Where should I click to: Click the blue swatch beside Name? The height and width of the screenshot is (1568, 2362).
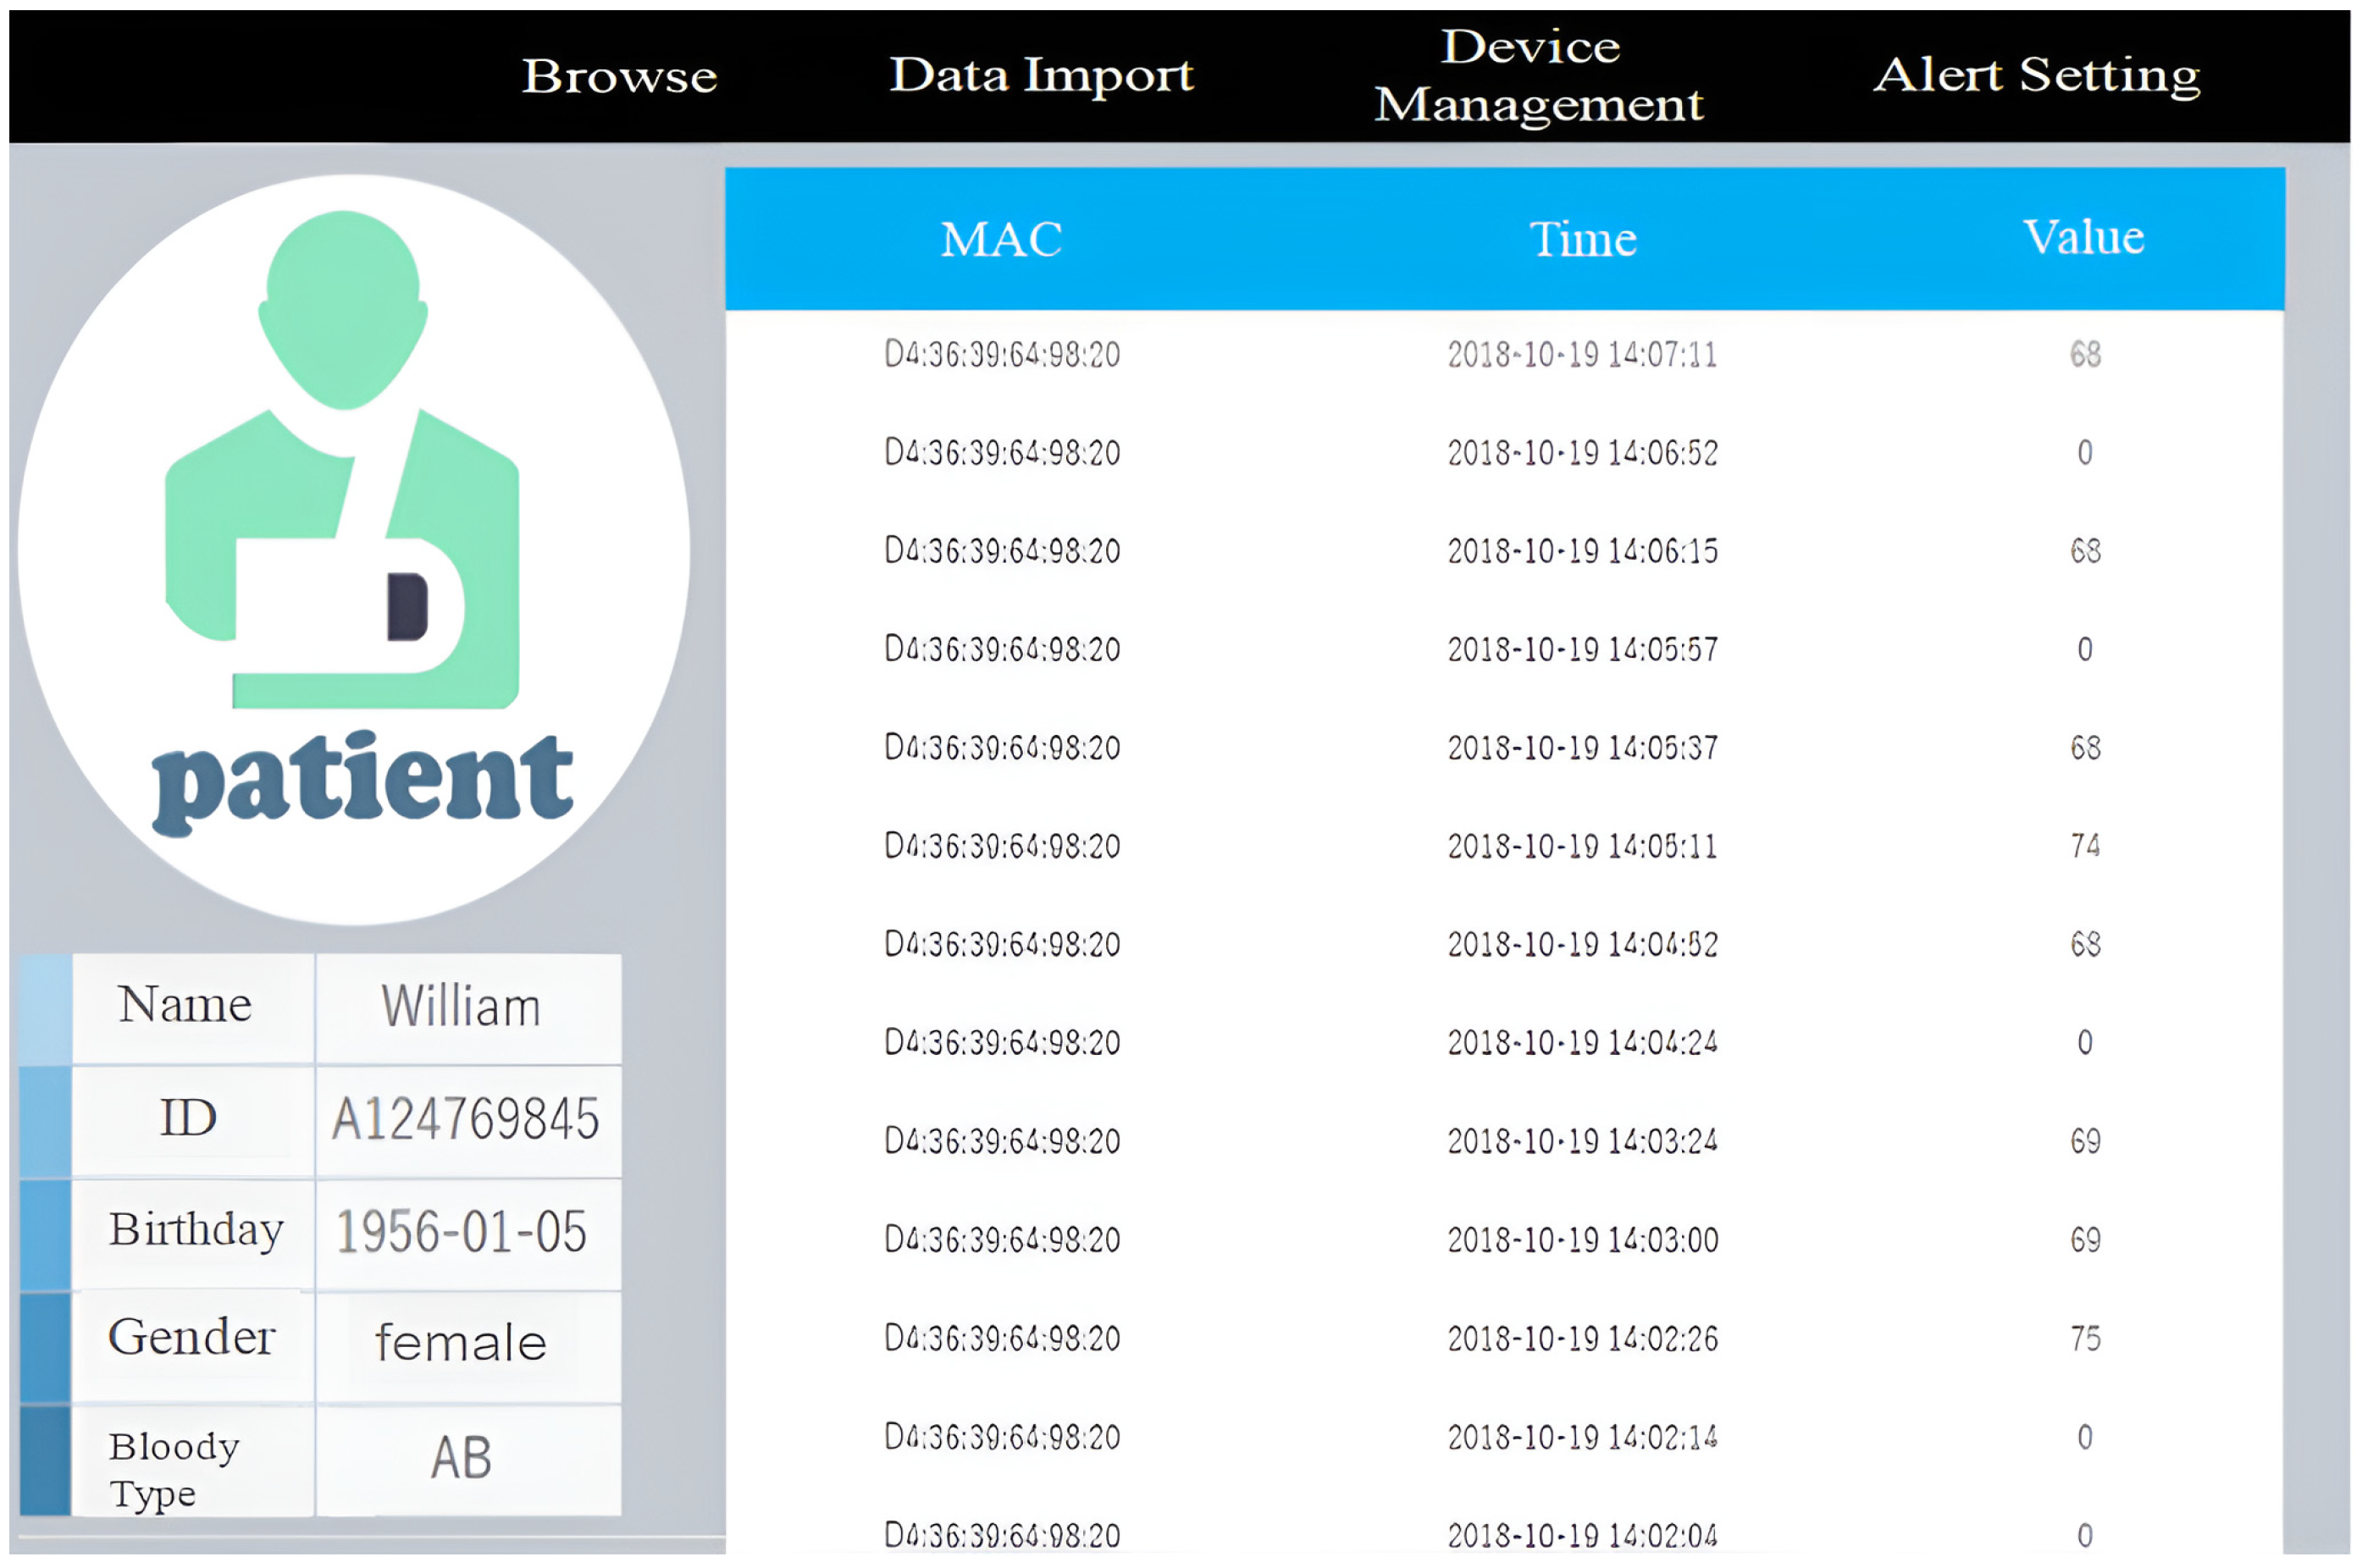(x=45, y=1008)
